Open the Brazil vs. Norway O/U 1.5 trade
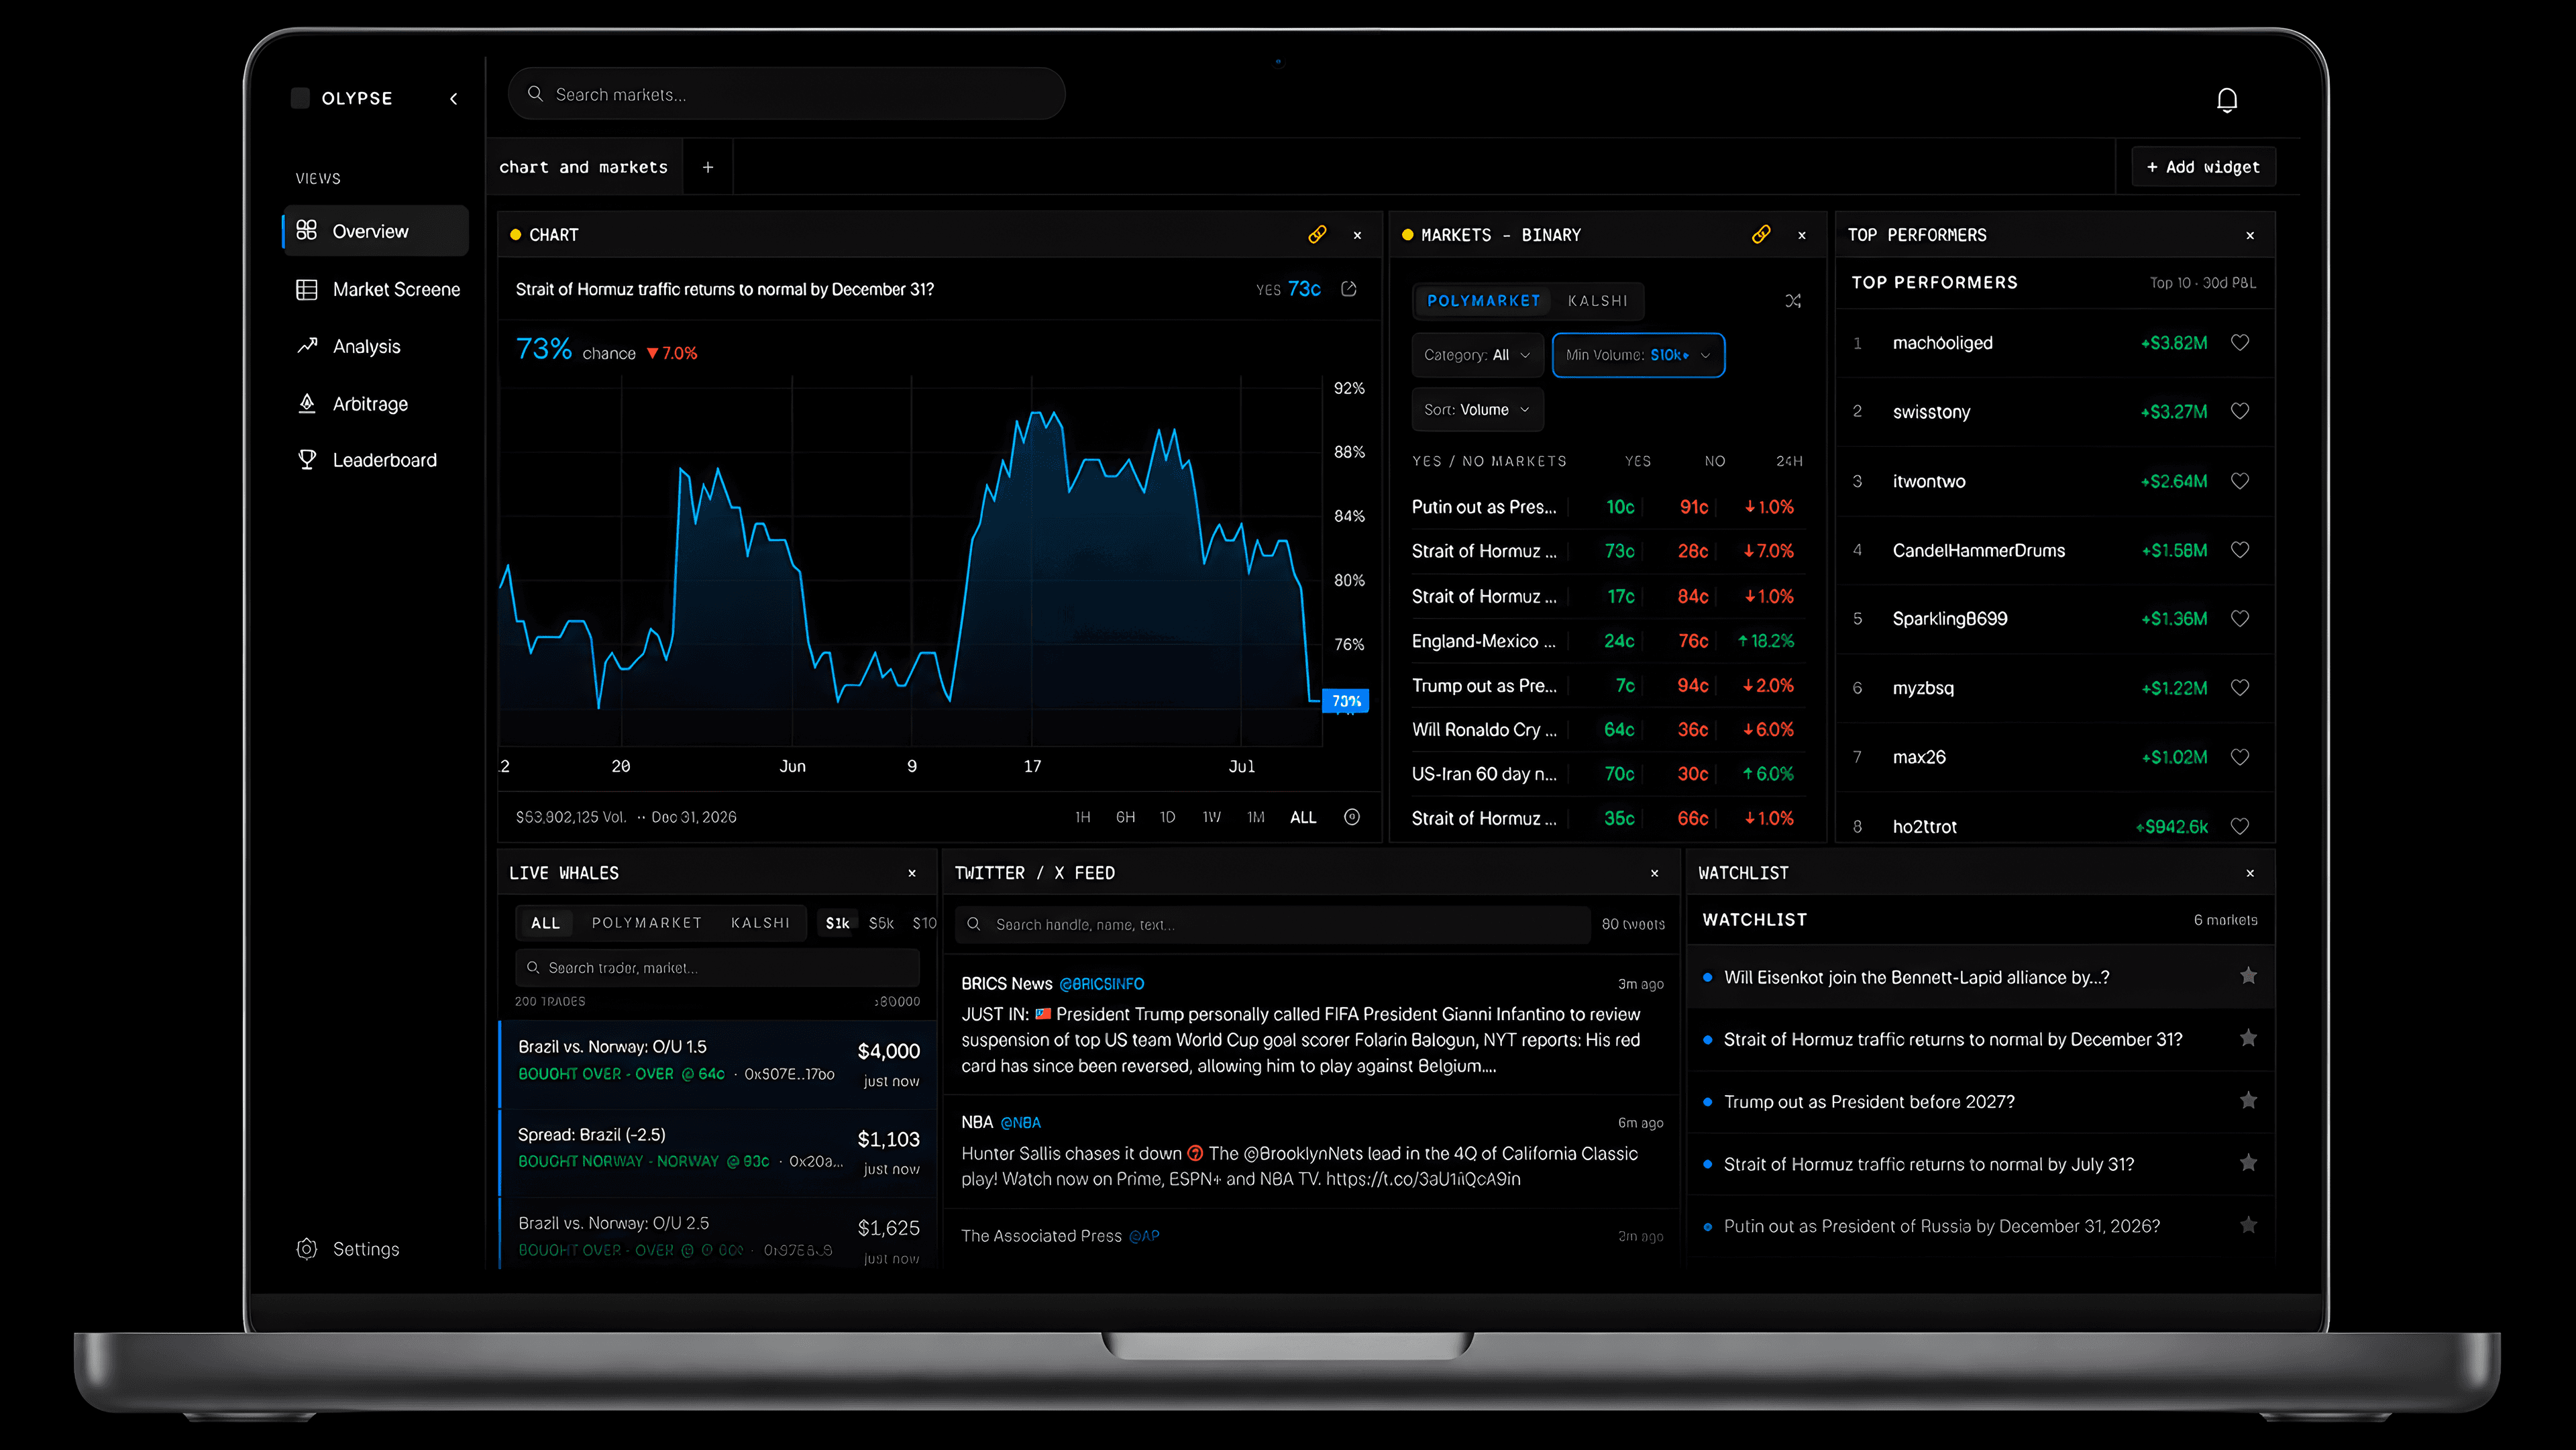The width and height of the screenshot is (2576, 1450). (x=717, y=1063)
